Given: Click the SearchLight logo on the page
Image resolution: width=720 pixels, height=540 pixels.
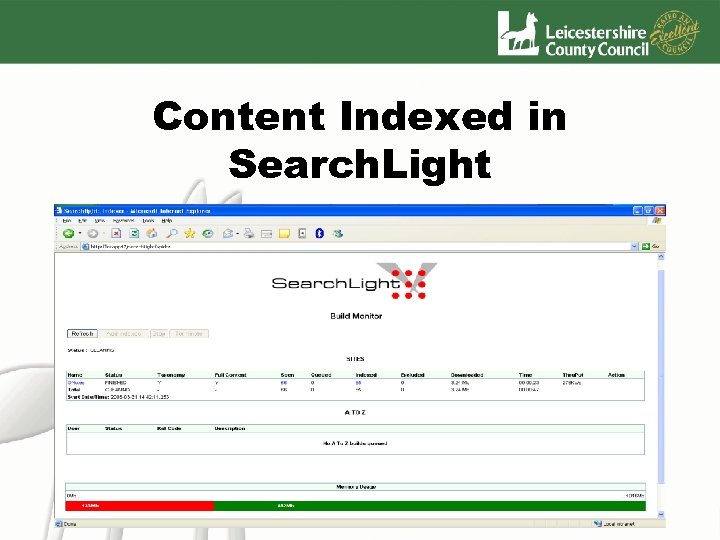Looking at the screenshot, I should coord(354,281).
